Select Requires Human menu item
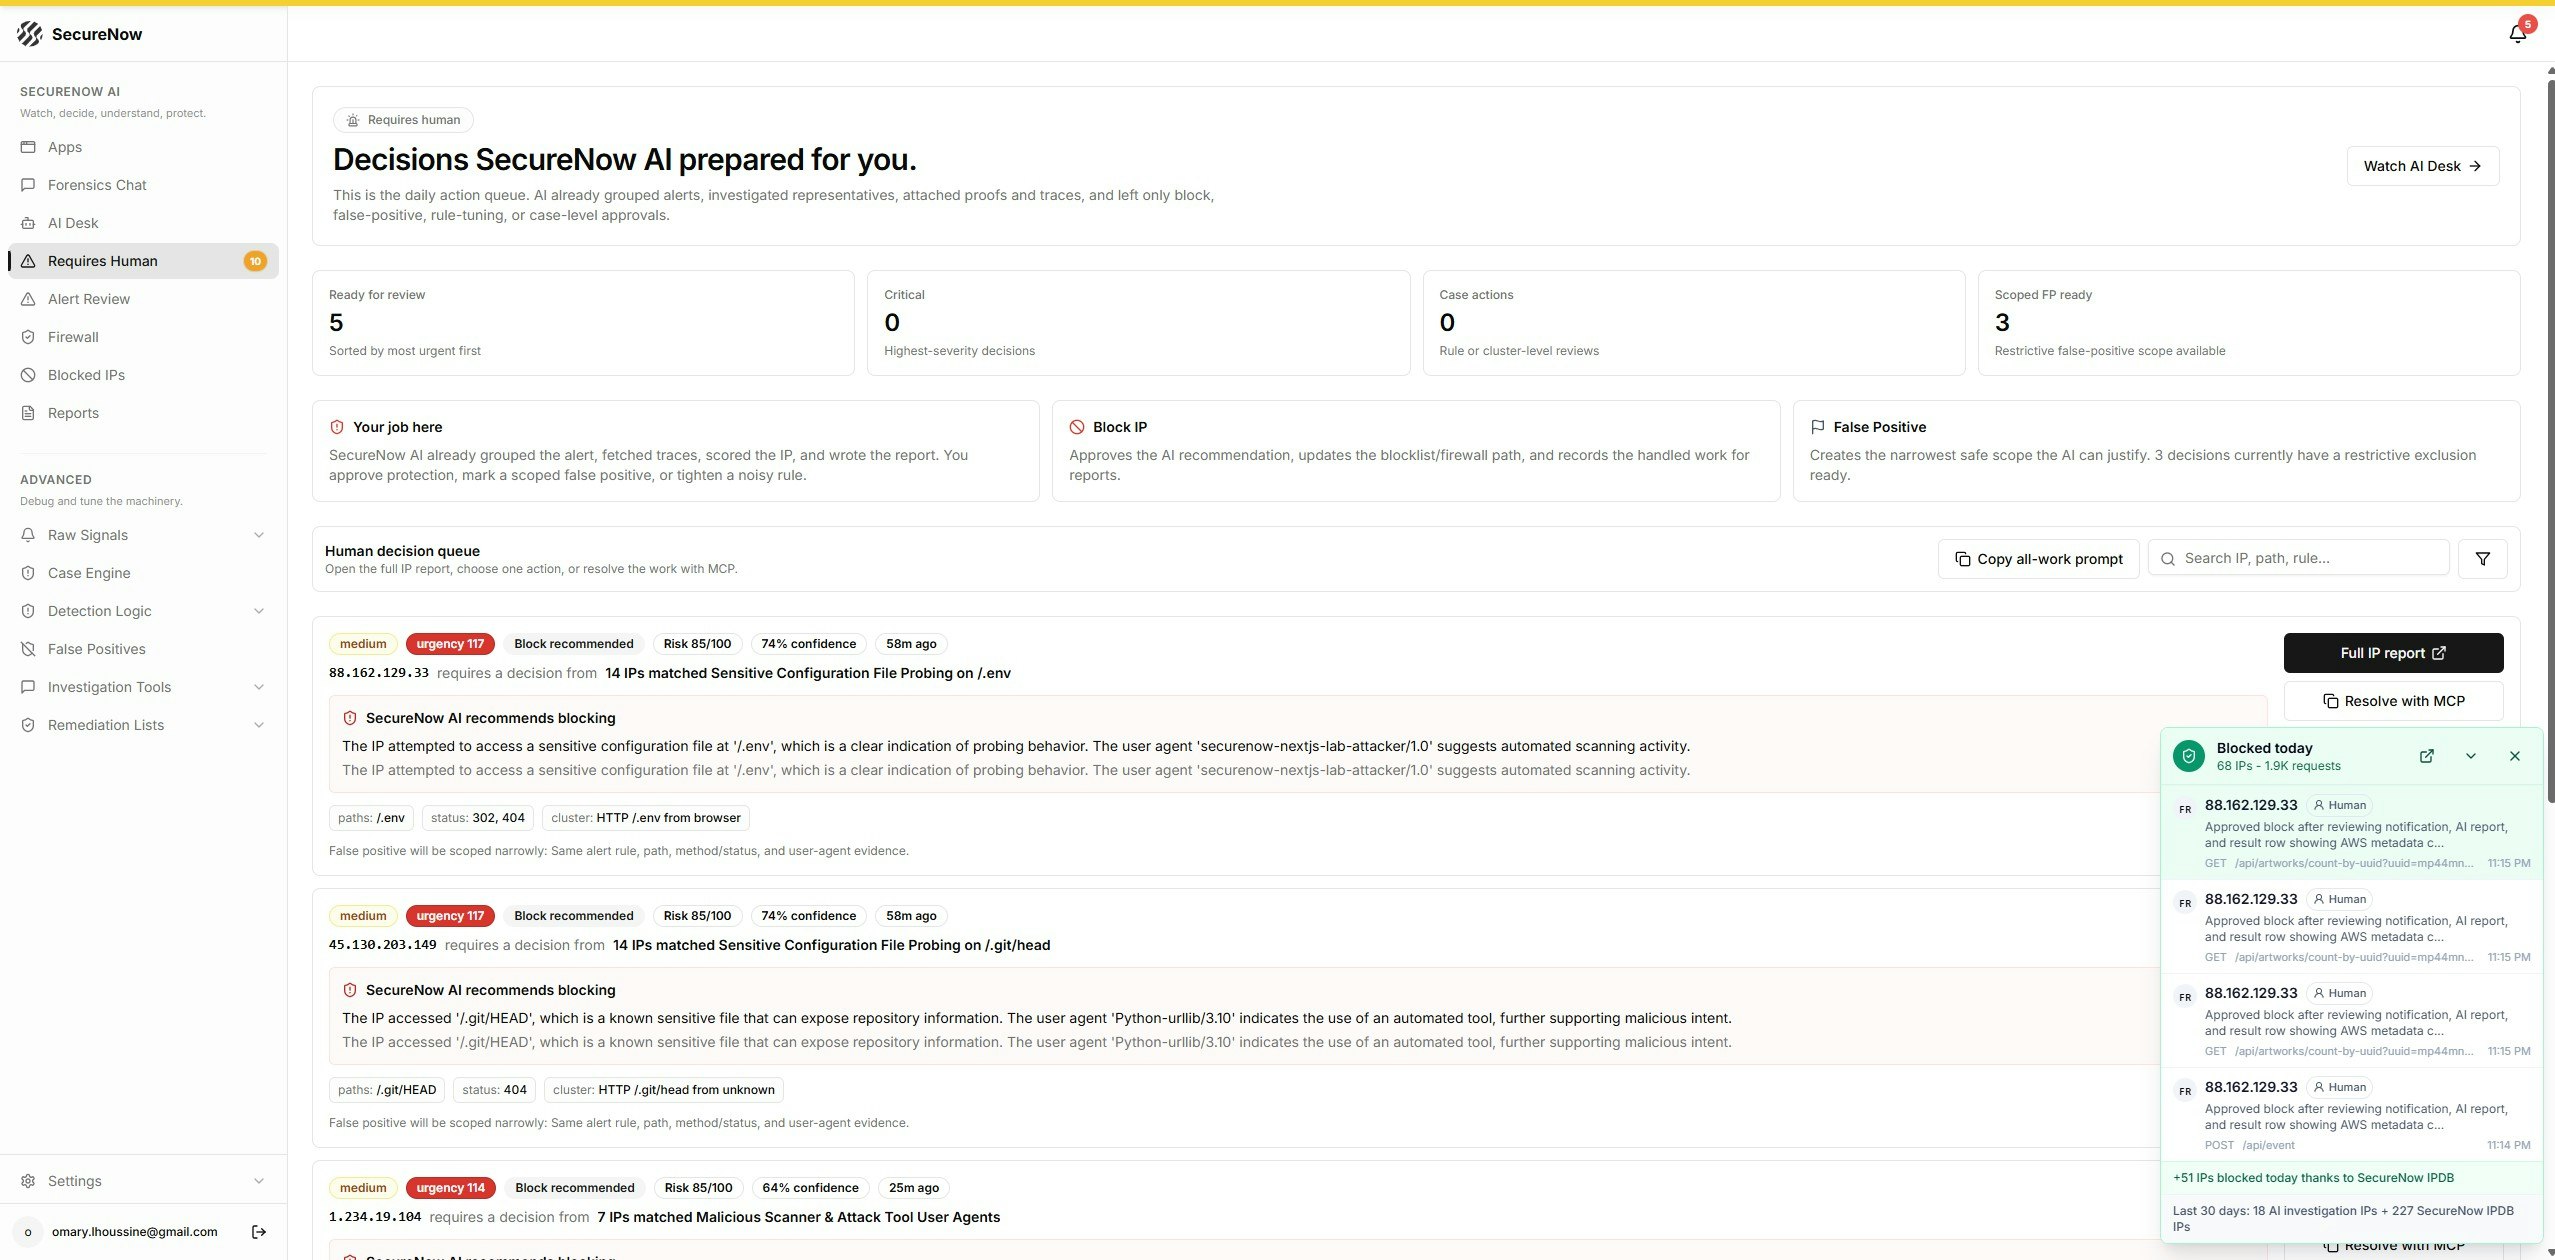2555x1260 pixels. pos(143,261)
